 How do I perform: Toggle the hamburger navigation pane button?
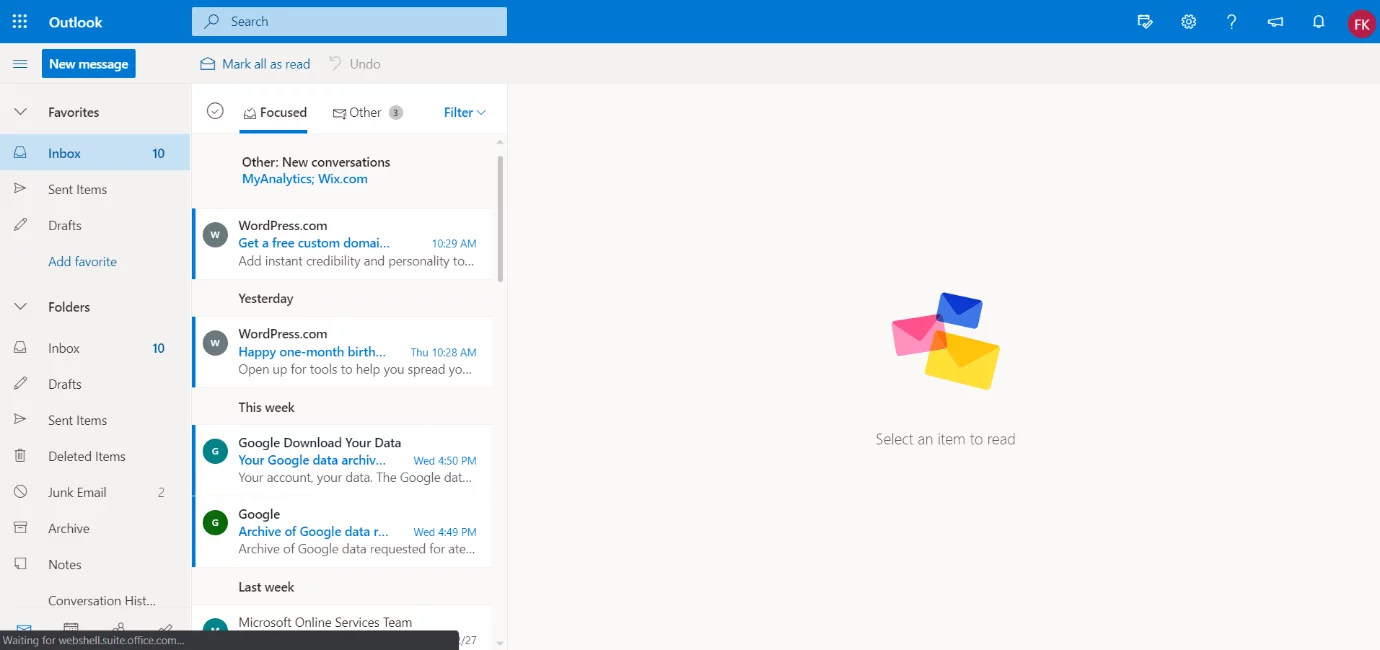[x=20, y=64]
